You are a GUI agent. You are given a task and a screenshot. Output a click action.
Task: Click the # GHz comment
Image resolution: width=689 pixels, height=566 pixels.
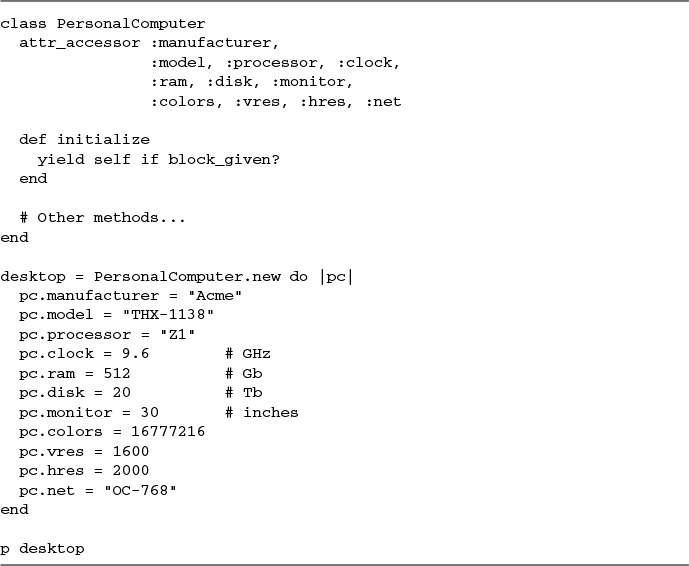(x=248, y=354)
